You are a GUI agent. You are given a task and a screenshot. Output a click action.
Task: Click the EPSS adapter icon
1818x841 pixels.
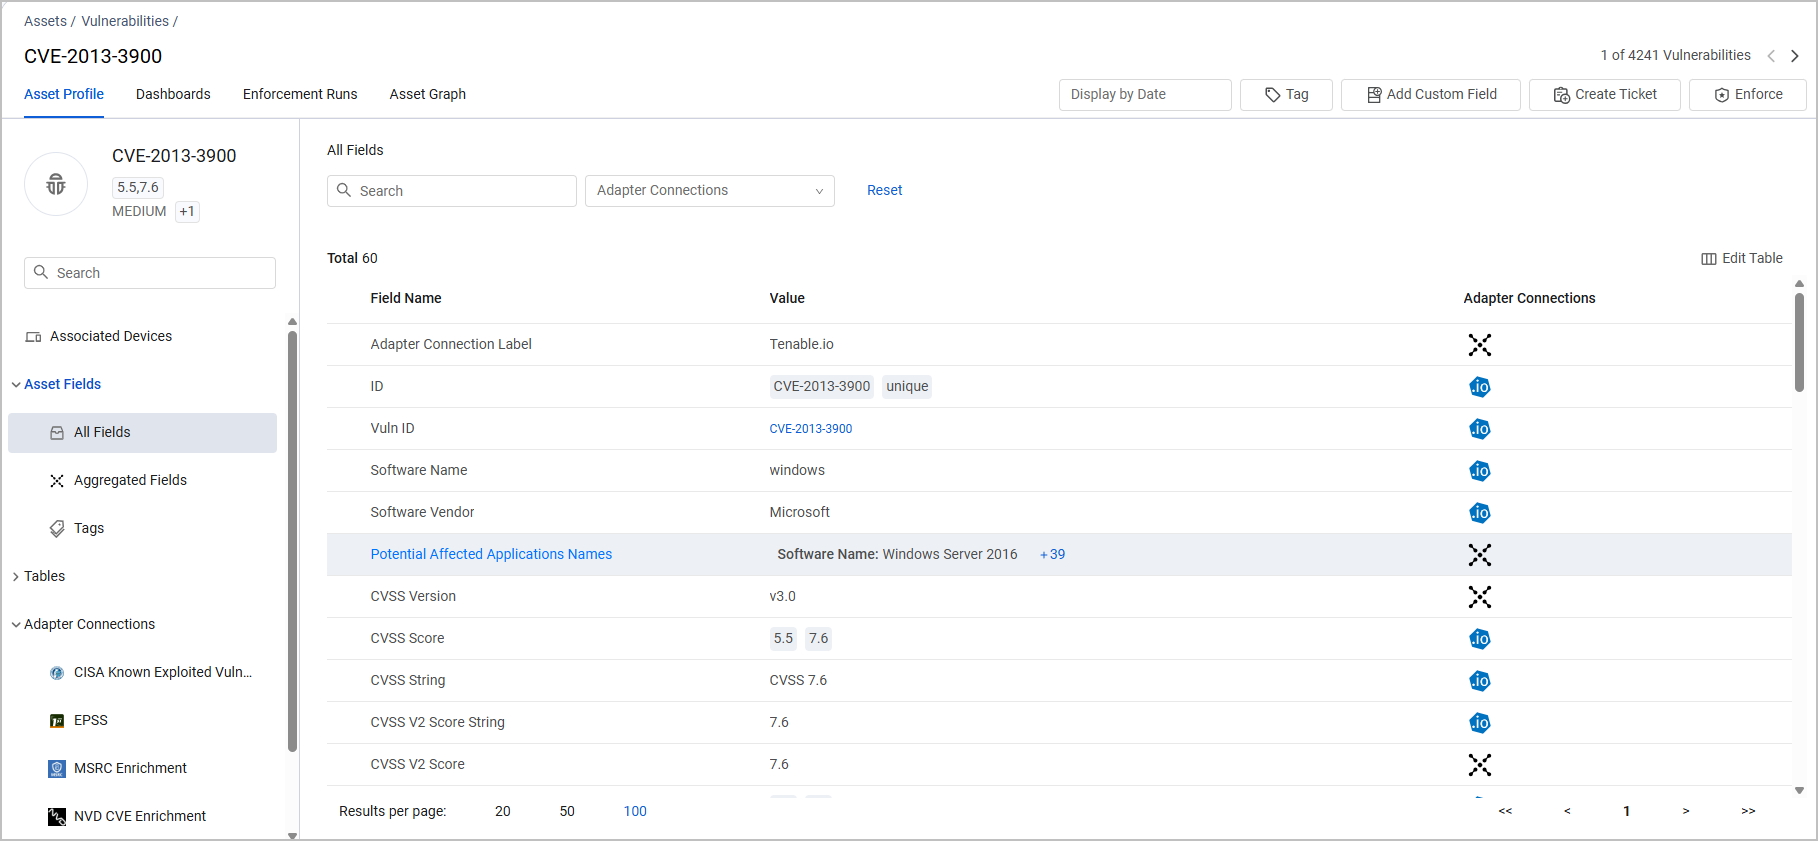[x=57, y=721]
